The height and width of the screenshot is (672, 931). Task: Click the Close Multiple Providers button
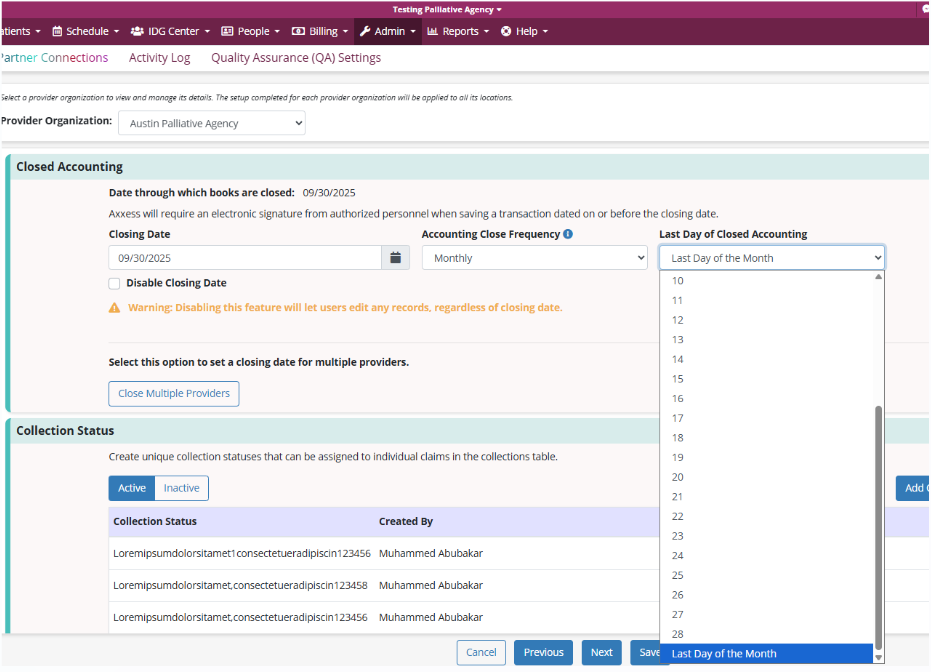[x=173, y=394]
